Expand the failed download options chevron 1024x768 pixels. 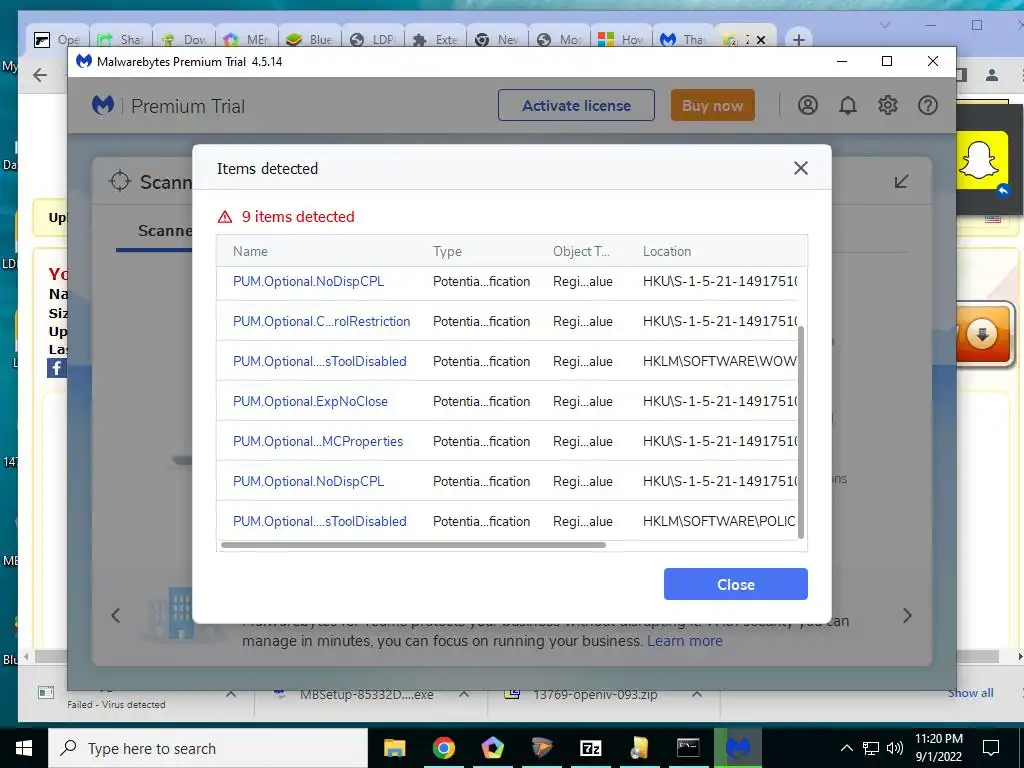click(x=231, y=694)
